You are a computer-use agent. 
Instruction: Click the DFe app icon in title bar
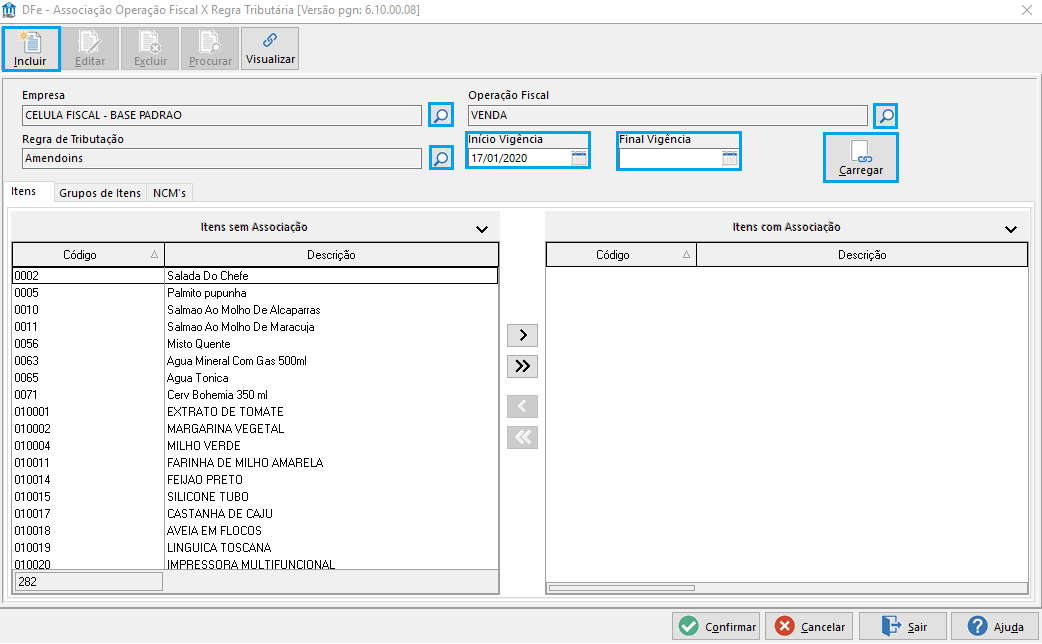(9, 10)
